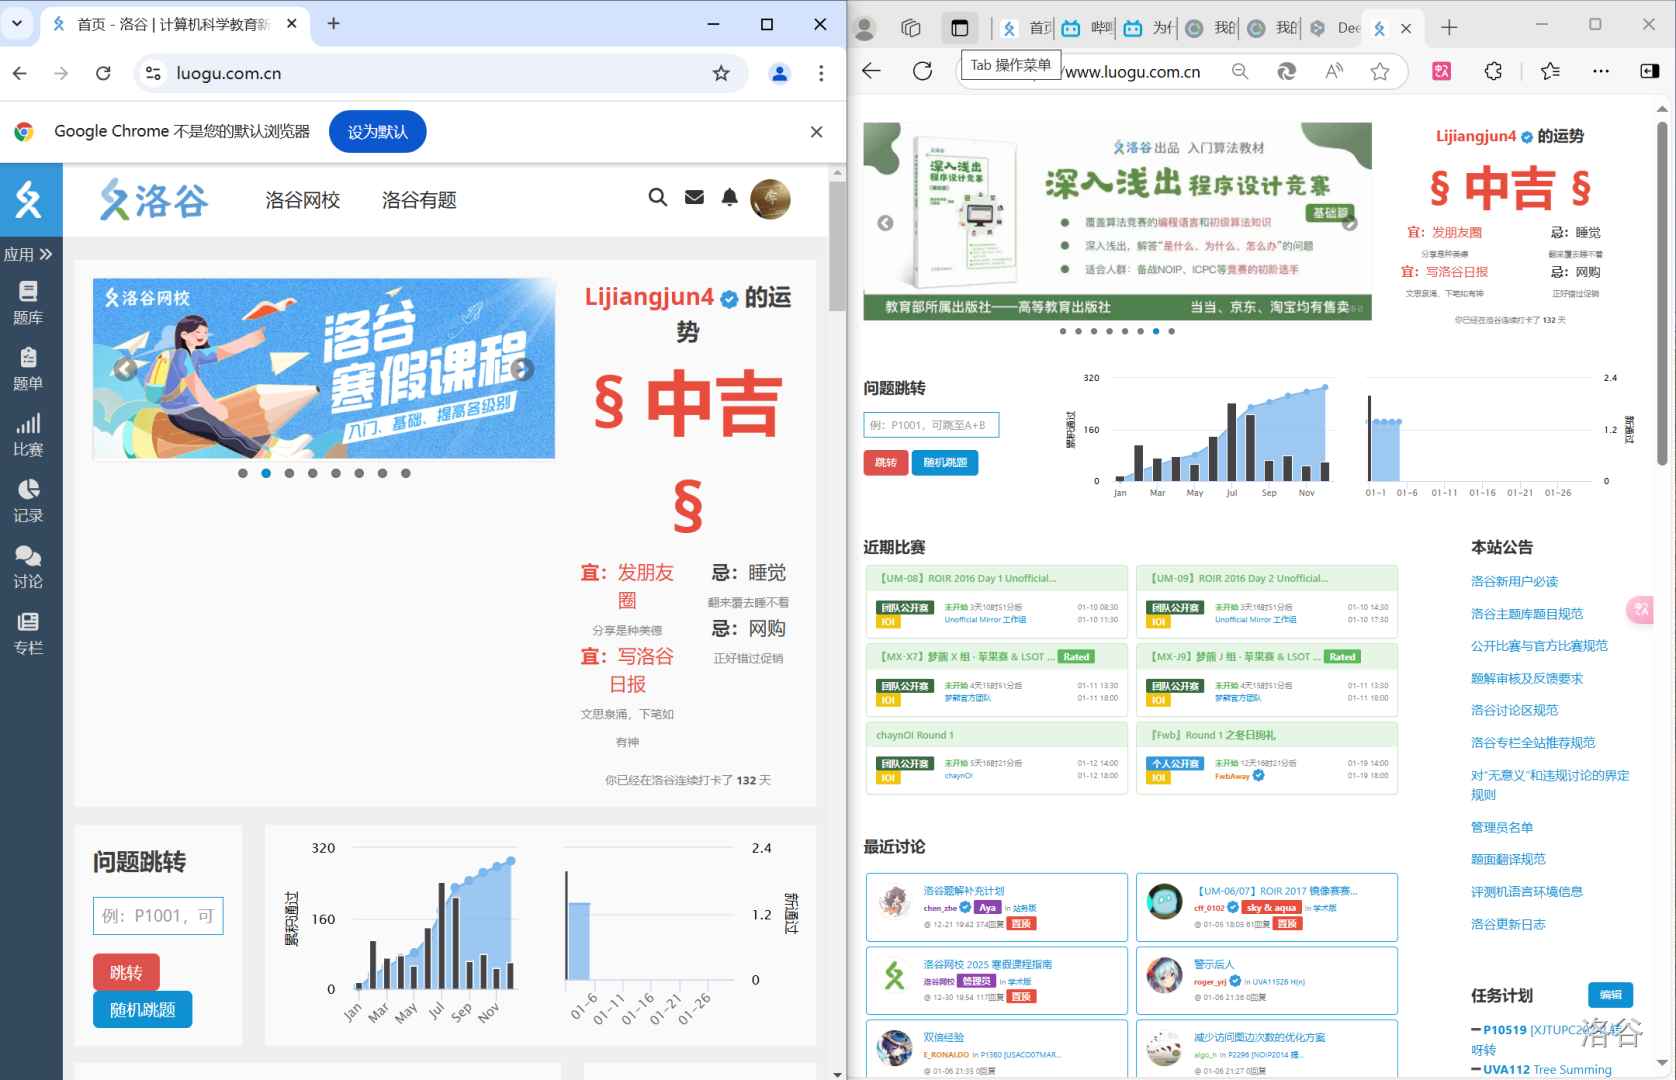Viewport: 1676px width, 1080px height.
Task: Open Chrome tab search dropdown arrow
Action: tap(17, 23)
